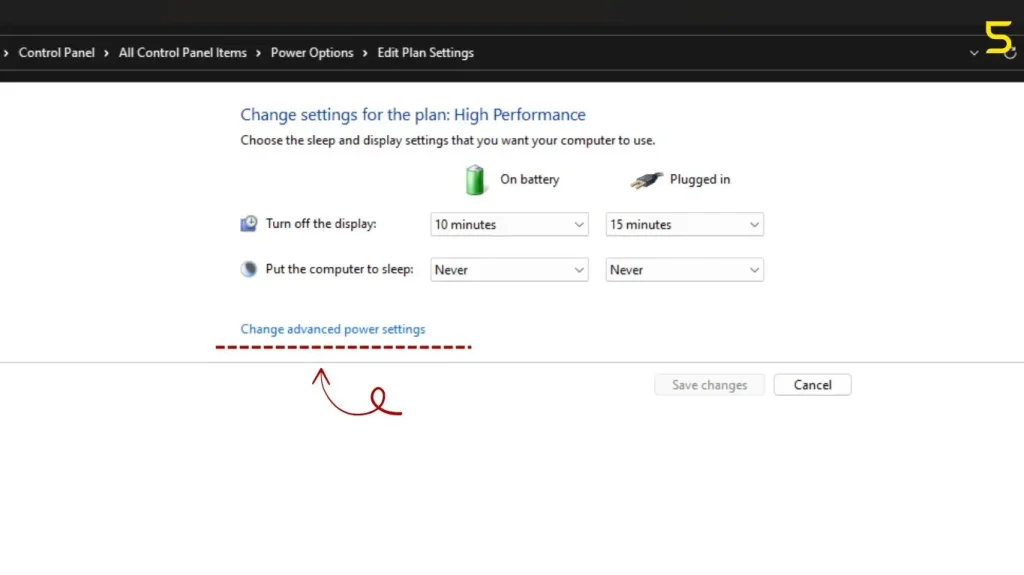The width and height of the screenshot is (1024, 575).
Task: Go to Control Panel in the breadcrumb
Action: [x=56, y=53]
